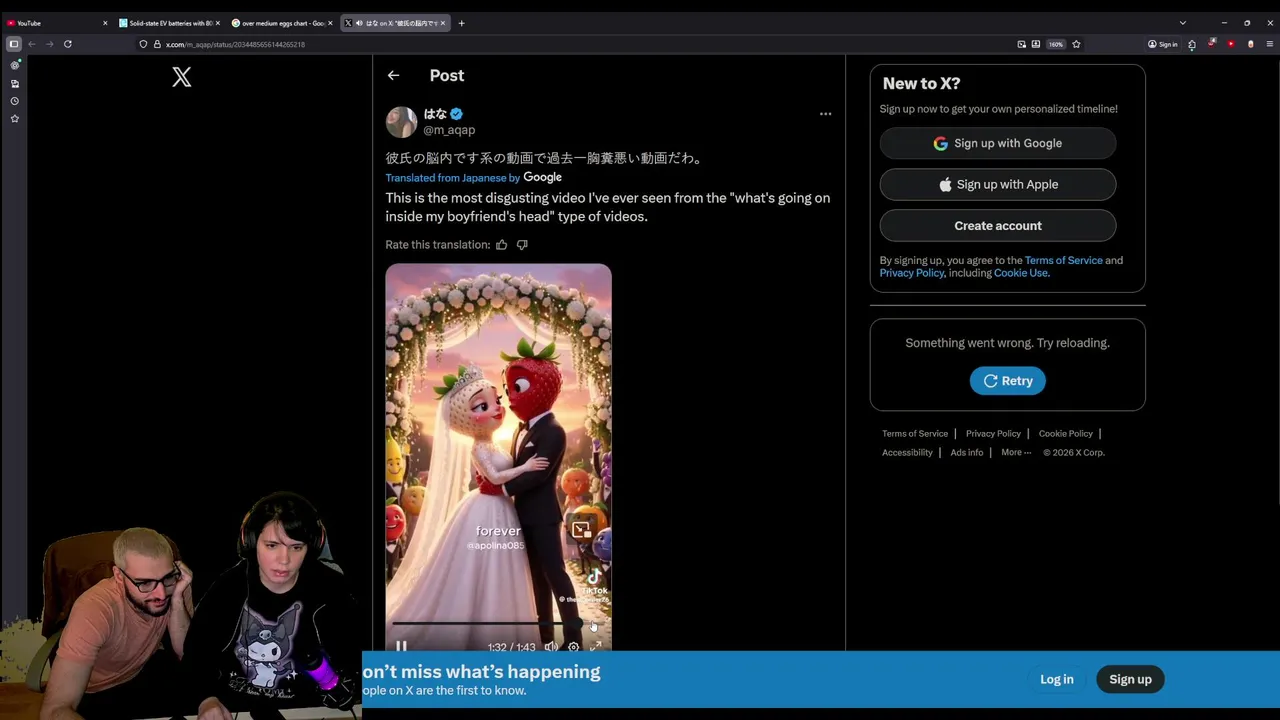
Task: Seek along the video progress bar
Action: pyautogui.click(x=498, y=624)
